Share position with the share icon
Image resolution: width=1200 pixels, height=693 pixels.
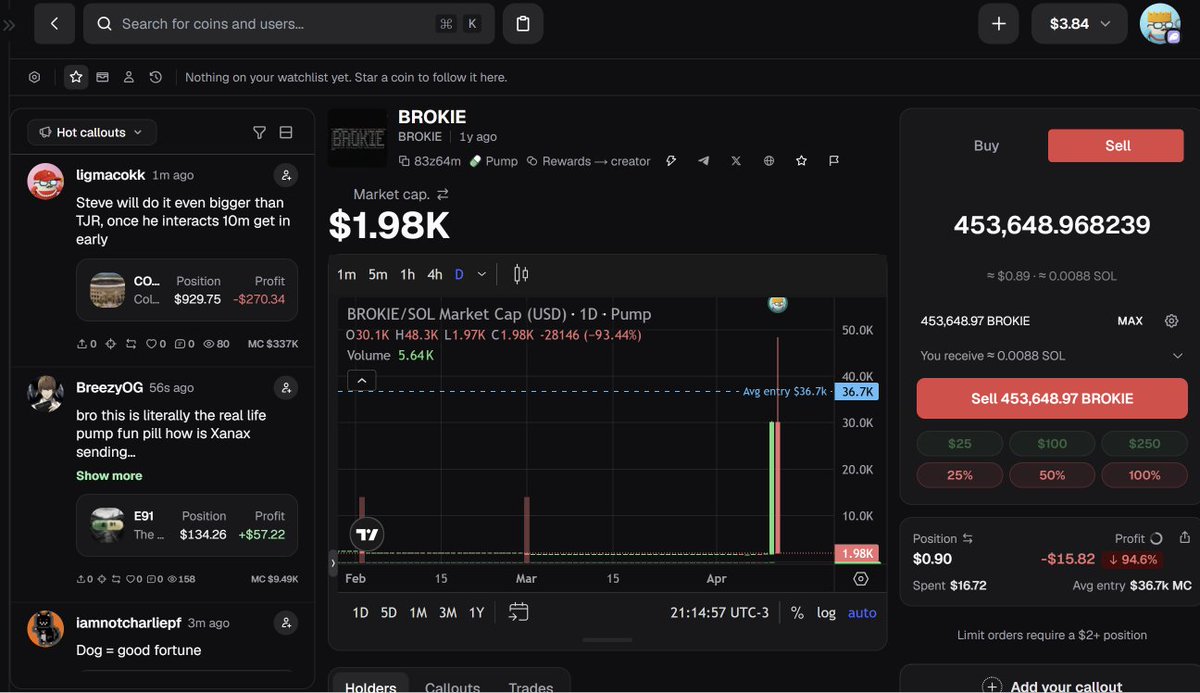tap(1186, 538)
